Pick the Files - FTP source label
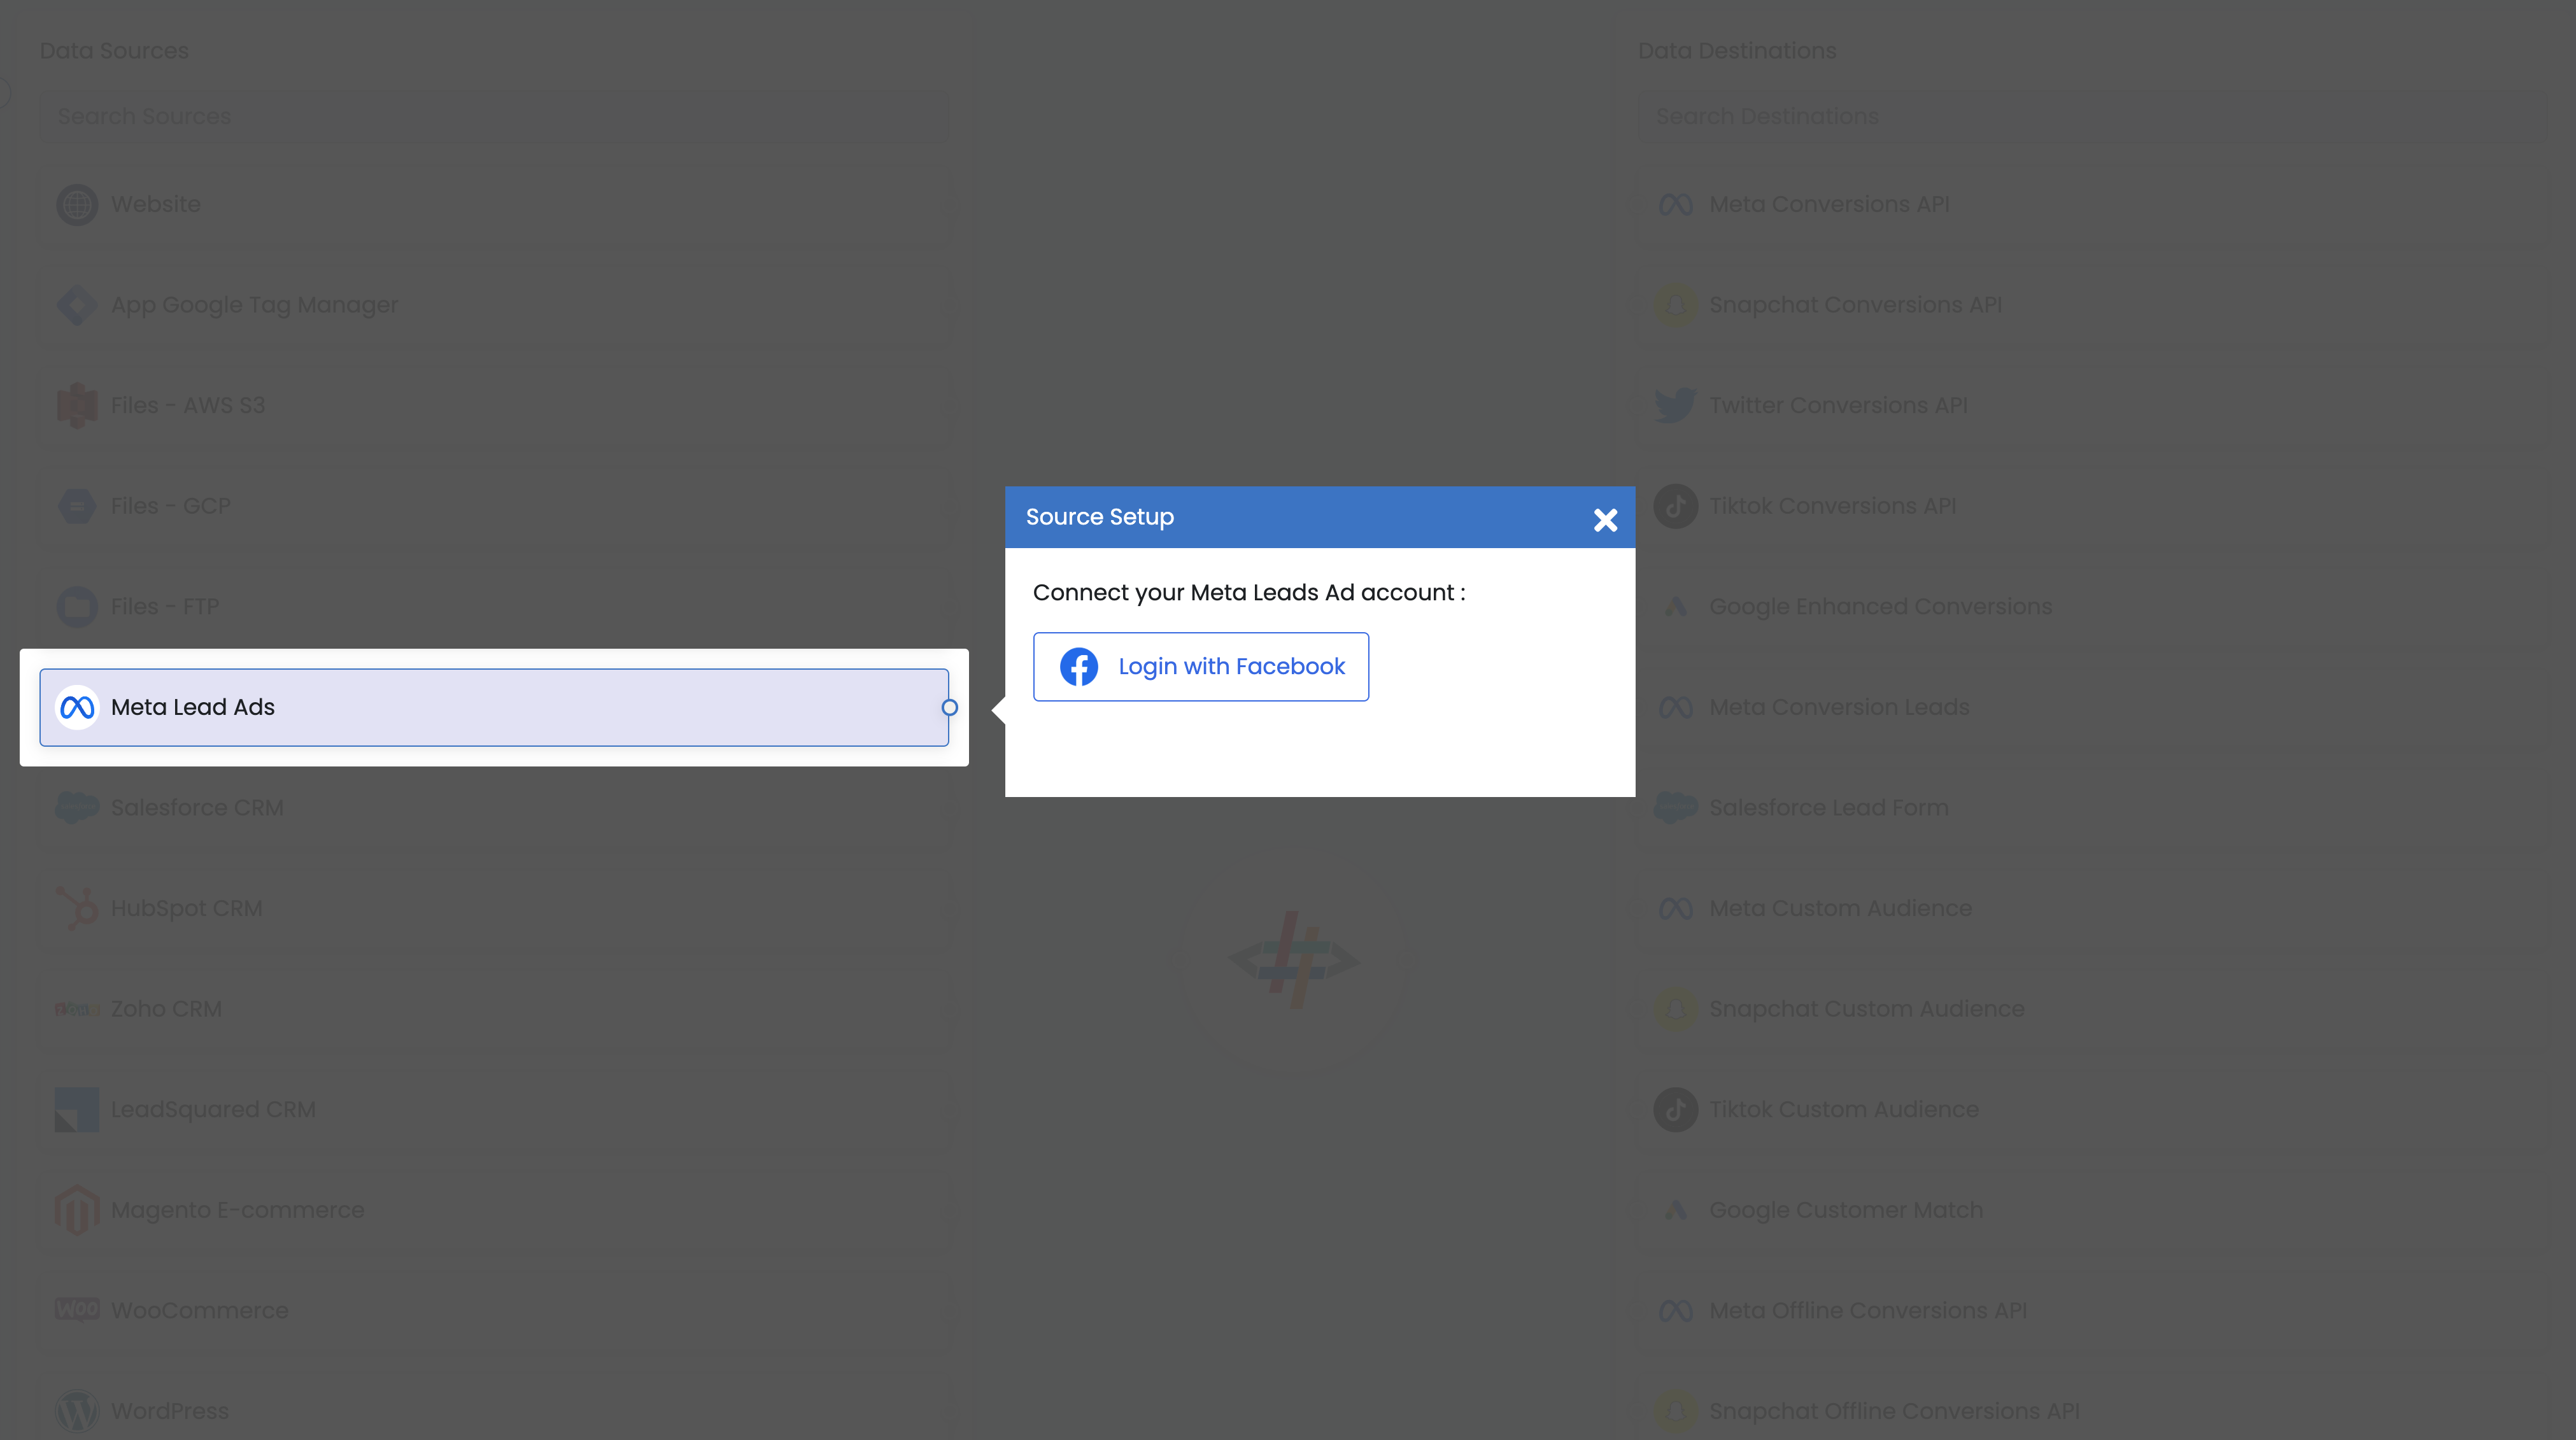This screenshot has width=2576, height=1440. pyautogui.click(x=165, y=607)
